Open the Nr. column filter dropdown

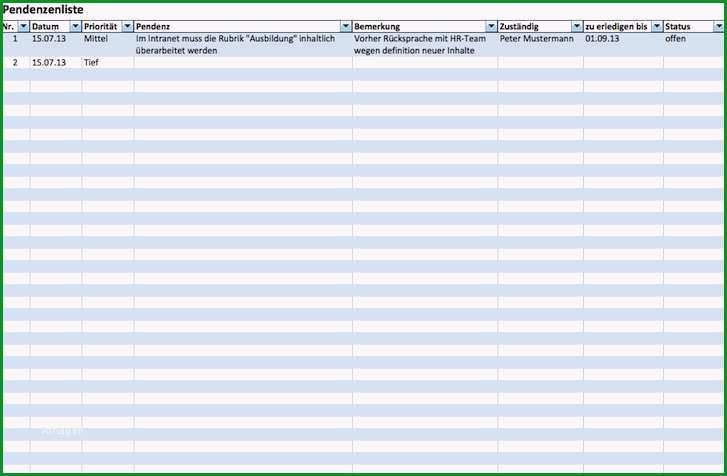pos(23,26)
